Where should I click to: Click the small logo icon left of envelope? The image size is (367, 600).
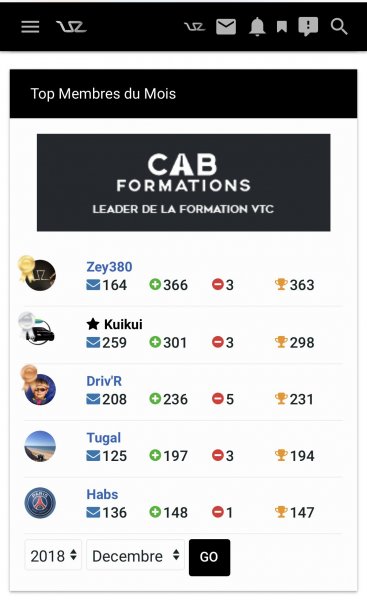click(194, 27)
